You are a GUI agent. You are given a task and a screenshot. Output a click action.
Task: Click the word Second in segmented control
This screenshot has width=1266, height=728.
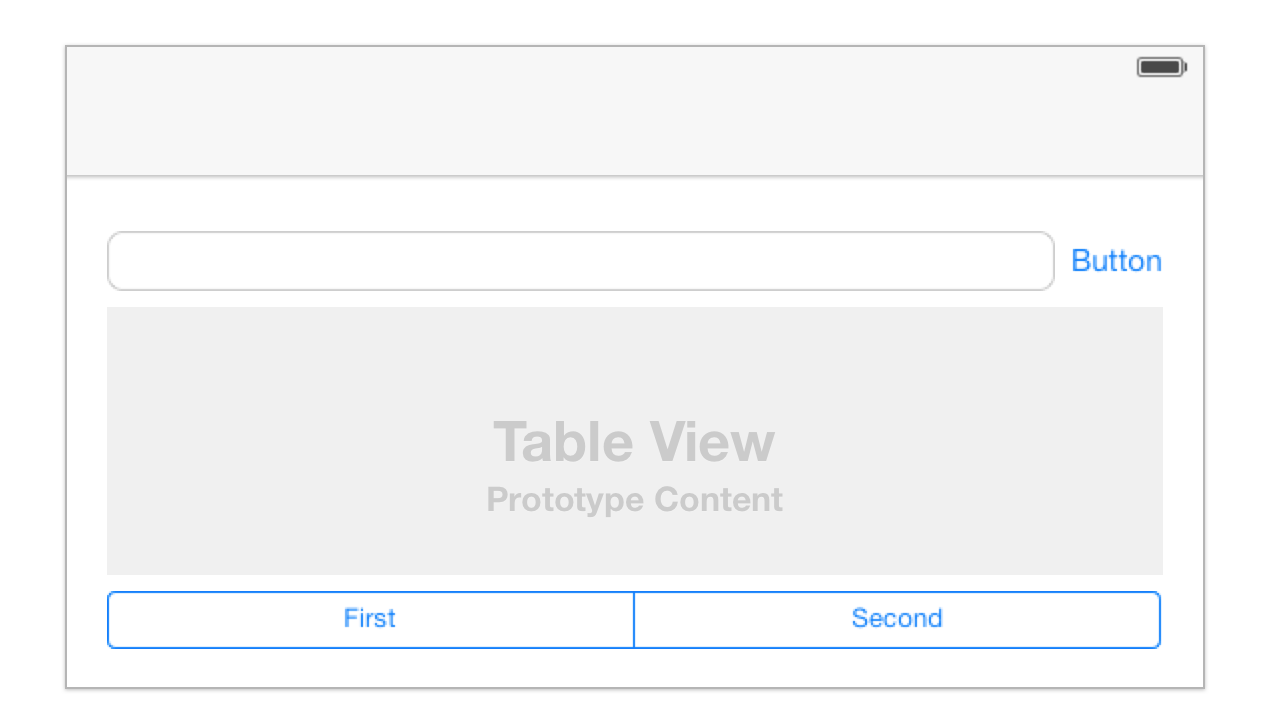(897, 619)
